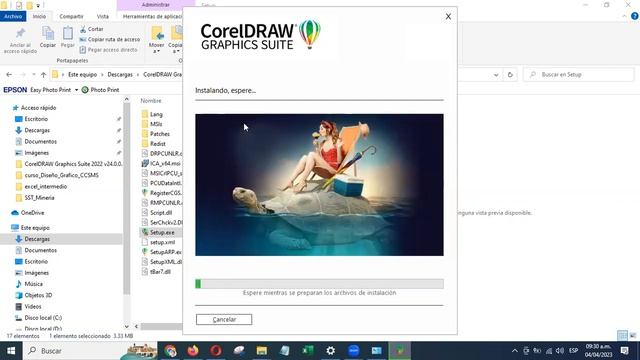Select the MSIs folder

click(156, 124)
